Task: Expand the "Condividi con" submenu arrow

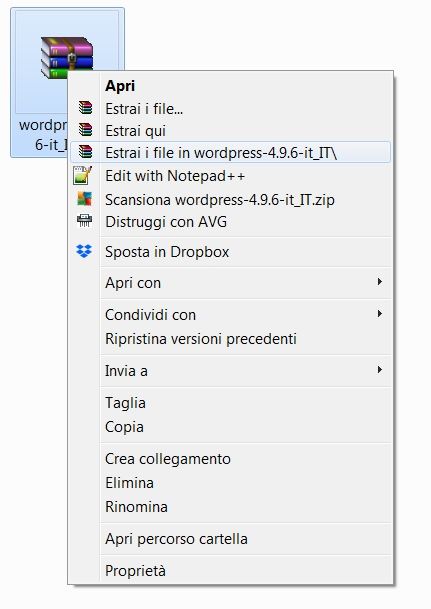Action: pyautogui.click(x=380, y=314)
